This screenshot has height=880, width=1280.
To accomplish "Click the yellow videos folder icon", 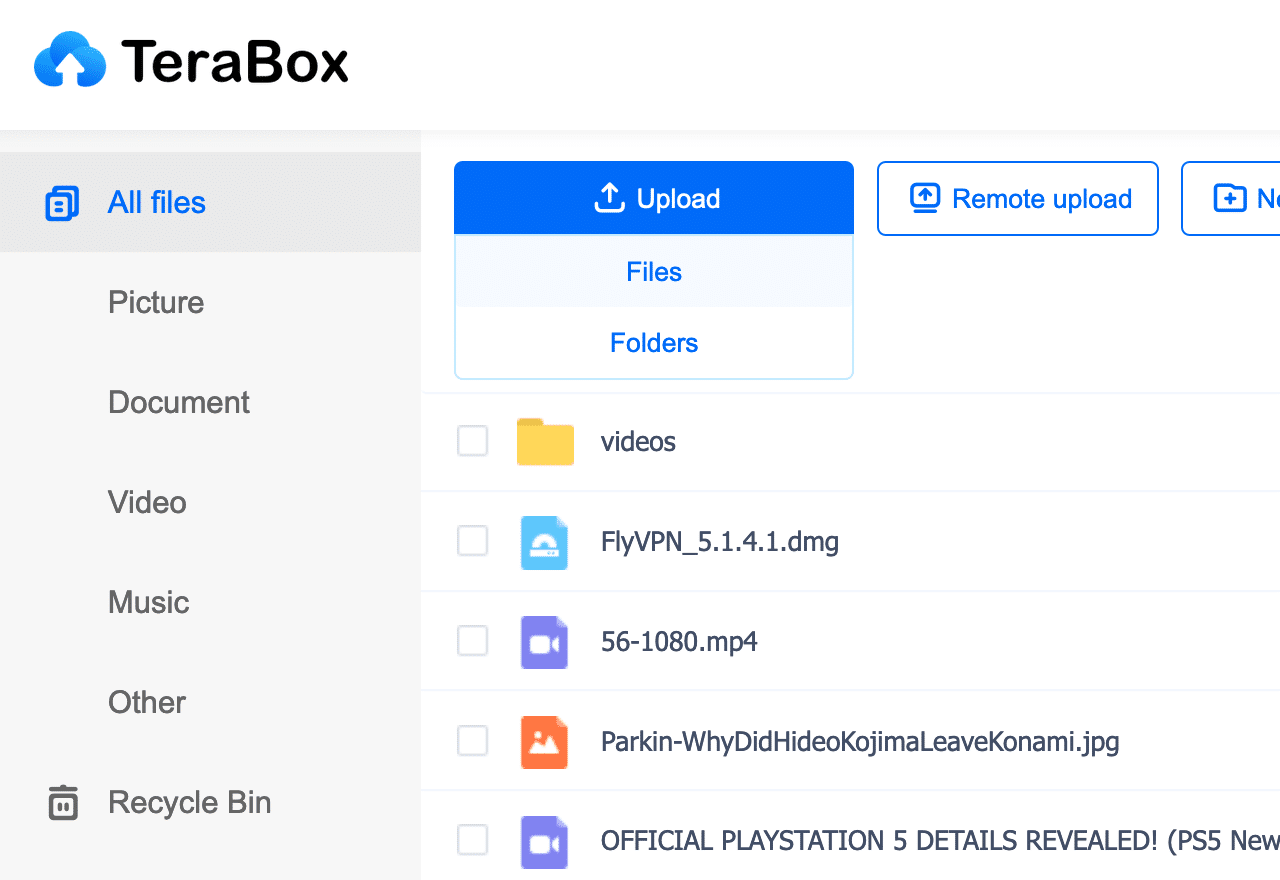I will (545, 441).
